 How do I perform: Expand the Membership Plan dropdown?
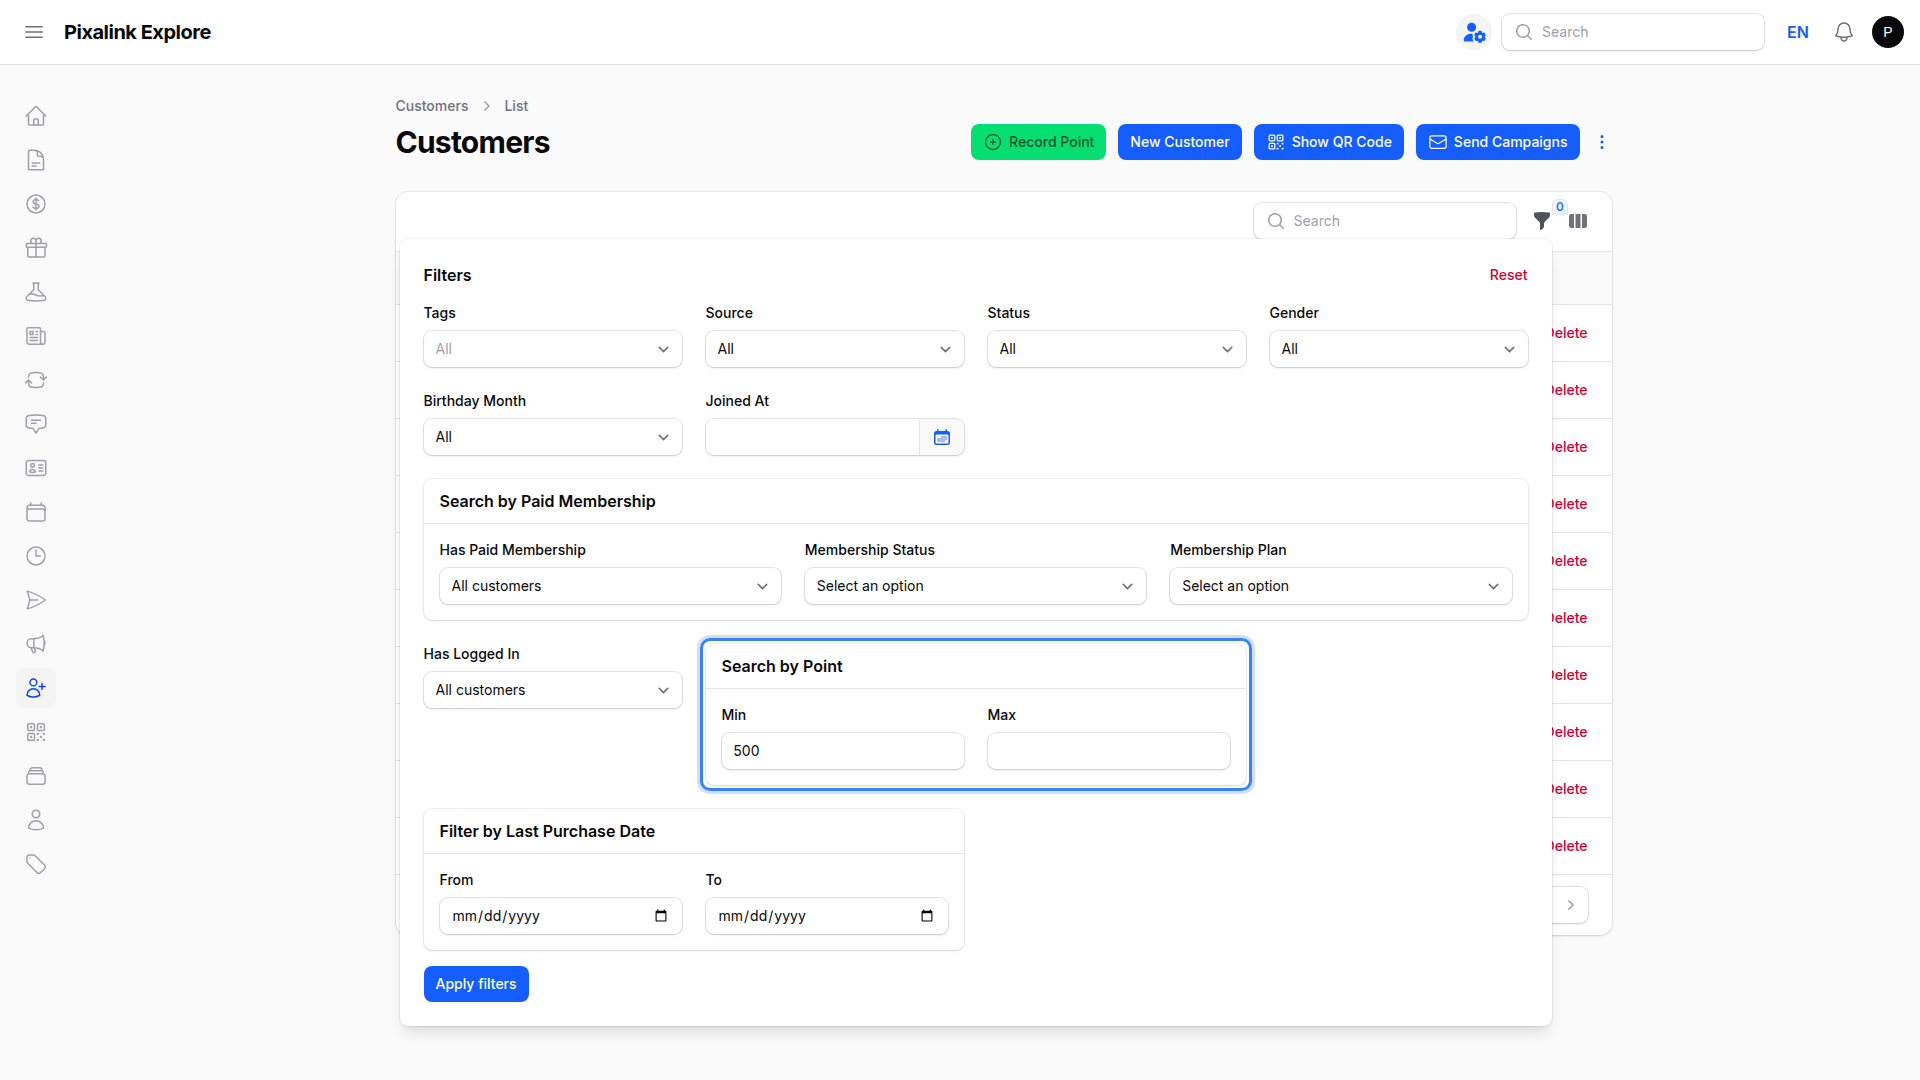pyautogui.click(x=1341, y=586)
